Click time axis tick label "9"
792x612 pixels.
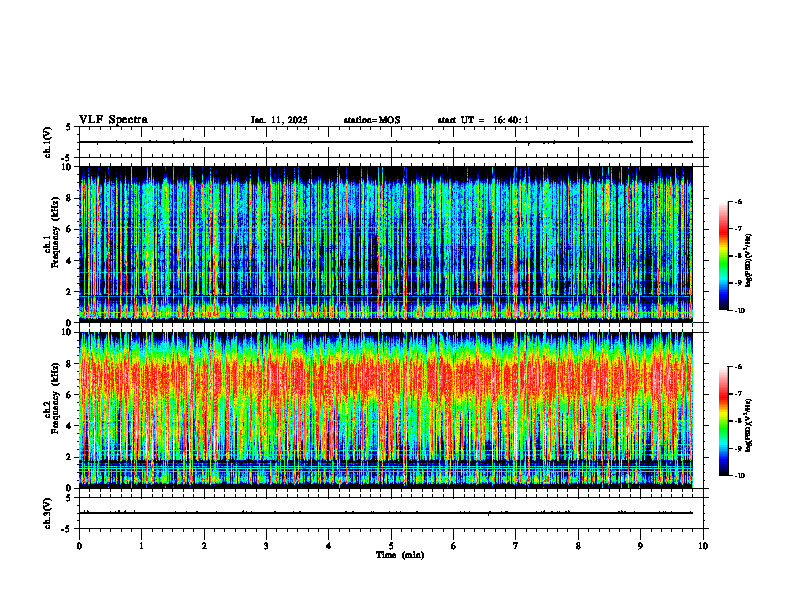coord(640,546)
